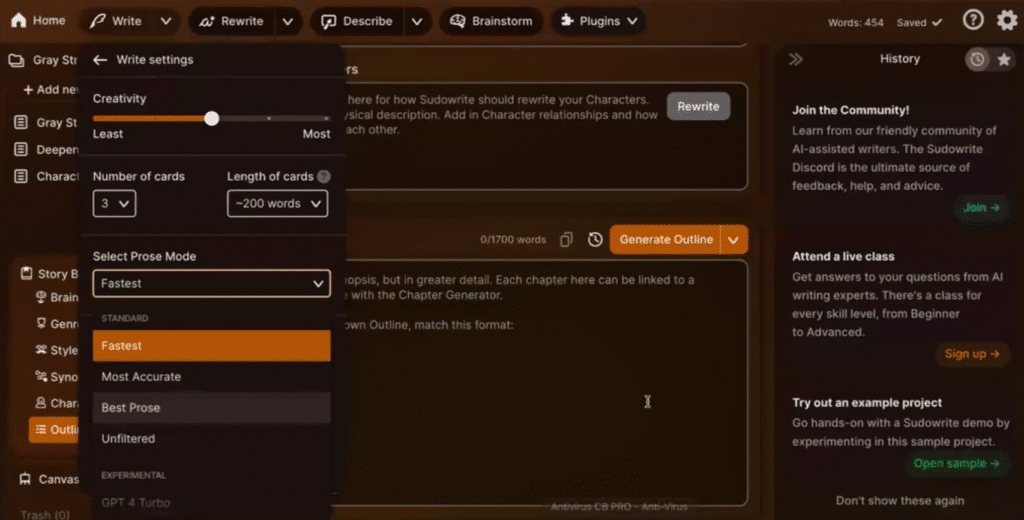
Task: Click the Add new document button
Action: point(51,89)
